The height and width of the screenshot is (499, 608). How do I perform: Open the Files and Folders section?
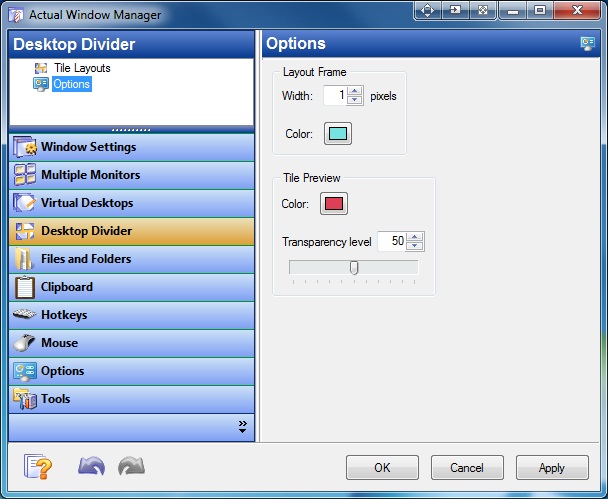coord(131,259)
